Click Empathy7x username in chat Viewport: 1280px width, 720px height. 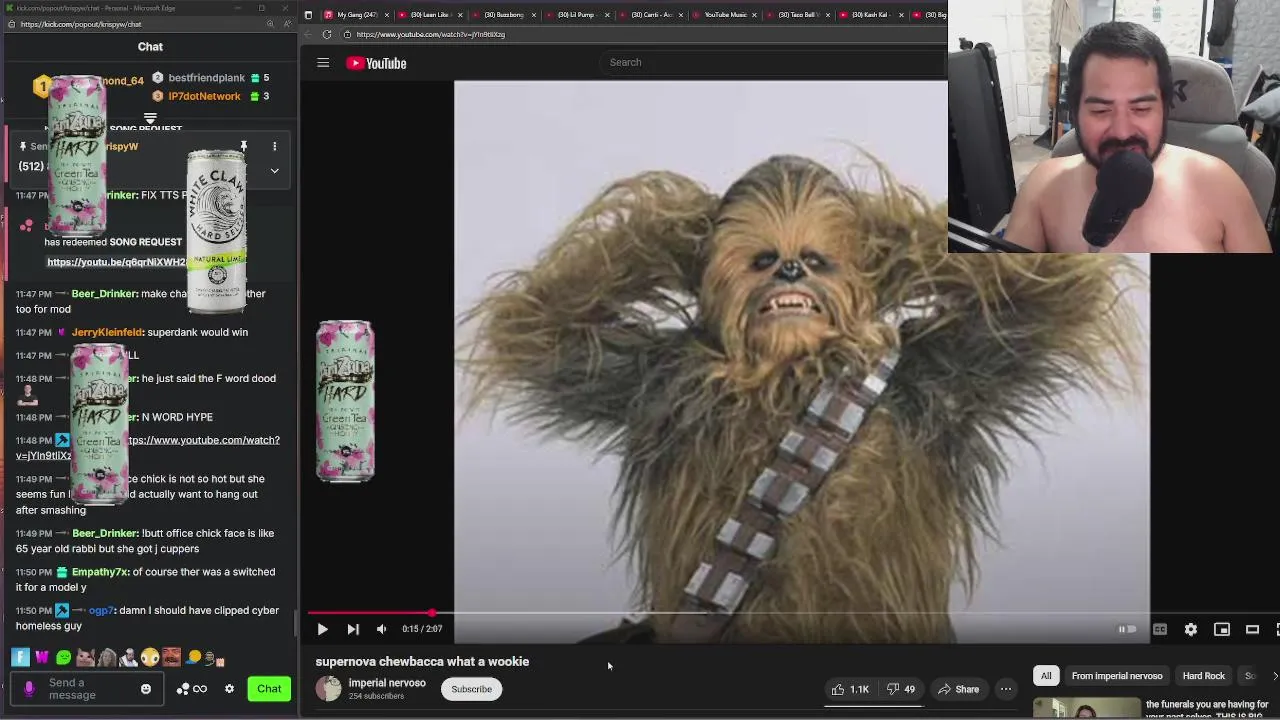pos(100,572)
